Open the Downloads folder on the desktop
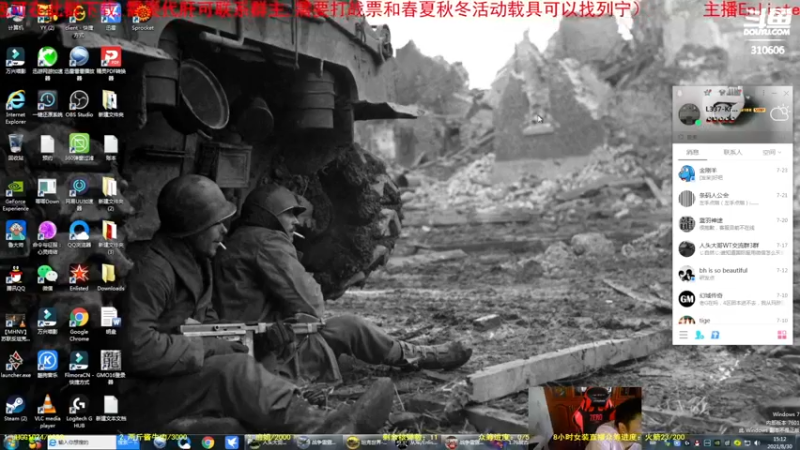 coord(110,278)
